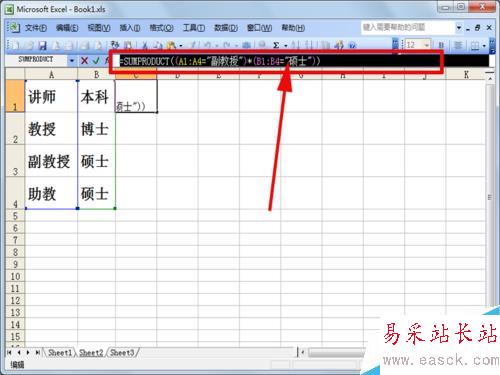This screenshot has height=375, width=500.
Task: Click the Excel workbook icon beside the File menu
Action: pos(14,27)
